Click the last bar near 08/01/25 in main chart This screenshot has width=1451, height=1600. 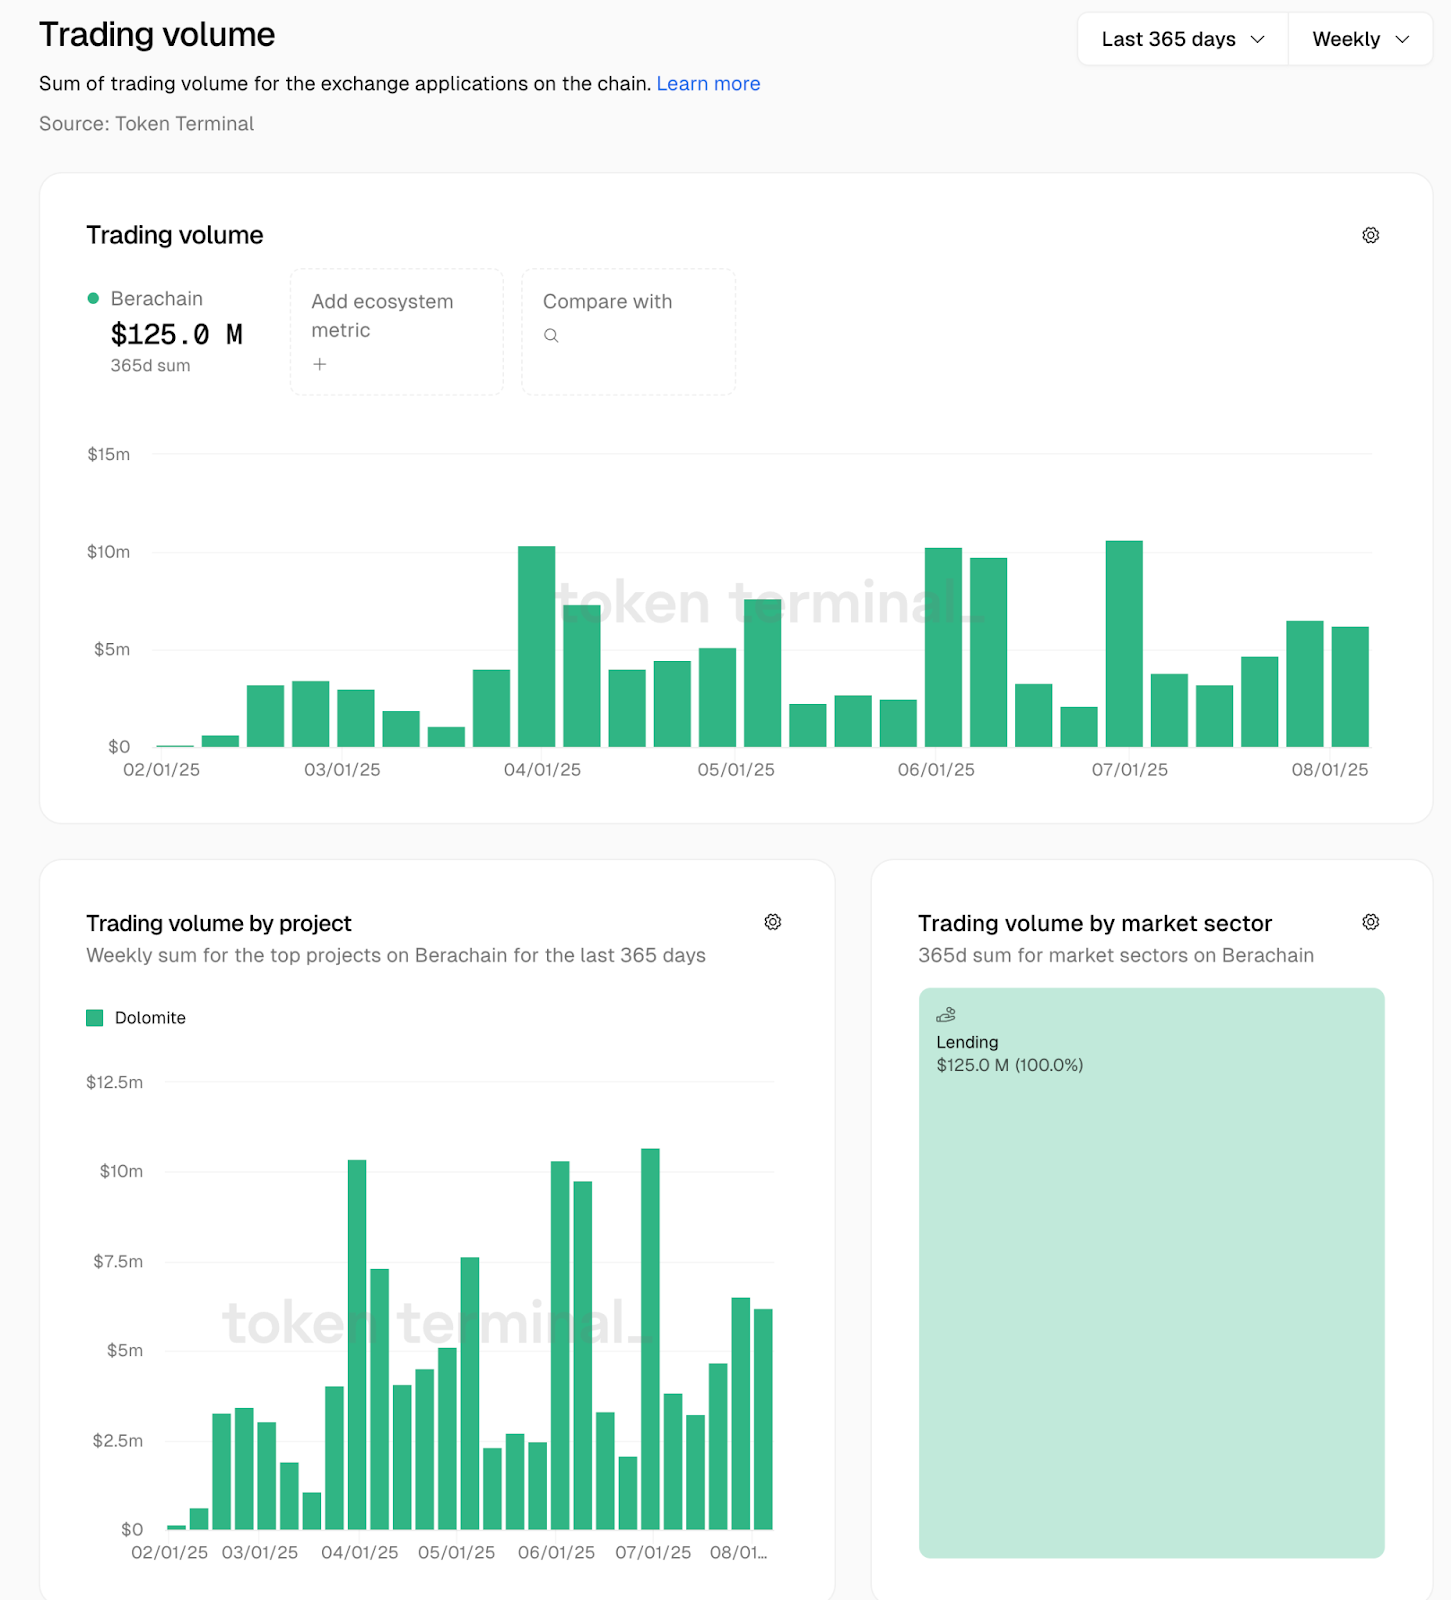click(x=1349, y=687)
